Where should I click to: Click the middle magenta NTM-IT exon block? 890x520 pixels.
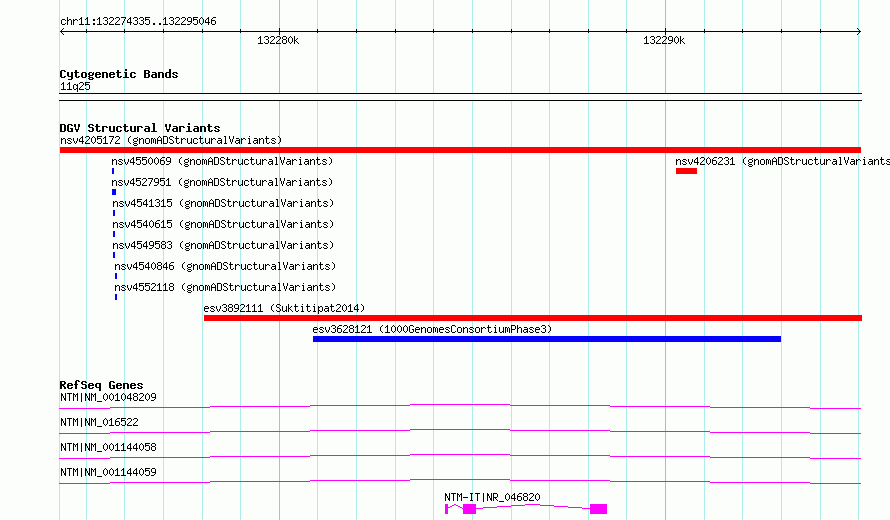469,509
